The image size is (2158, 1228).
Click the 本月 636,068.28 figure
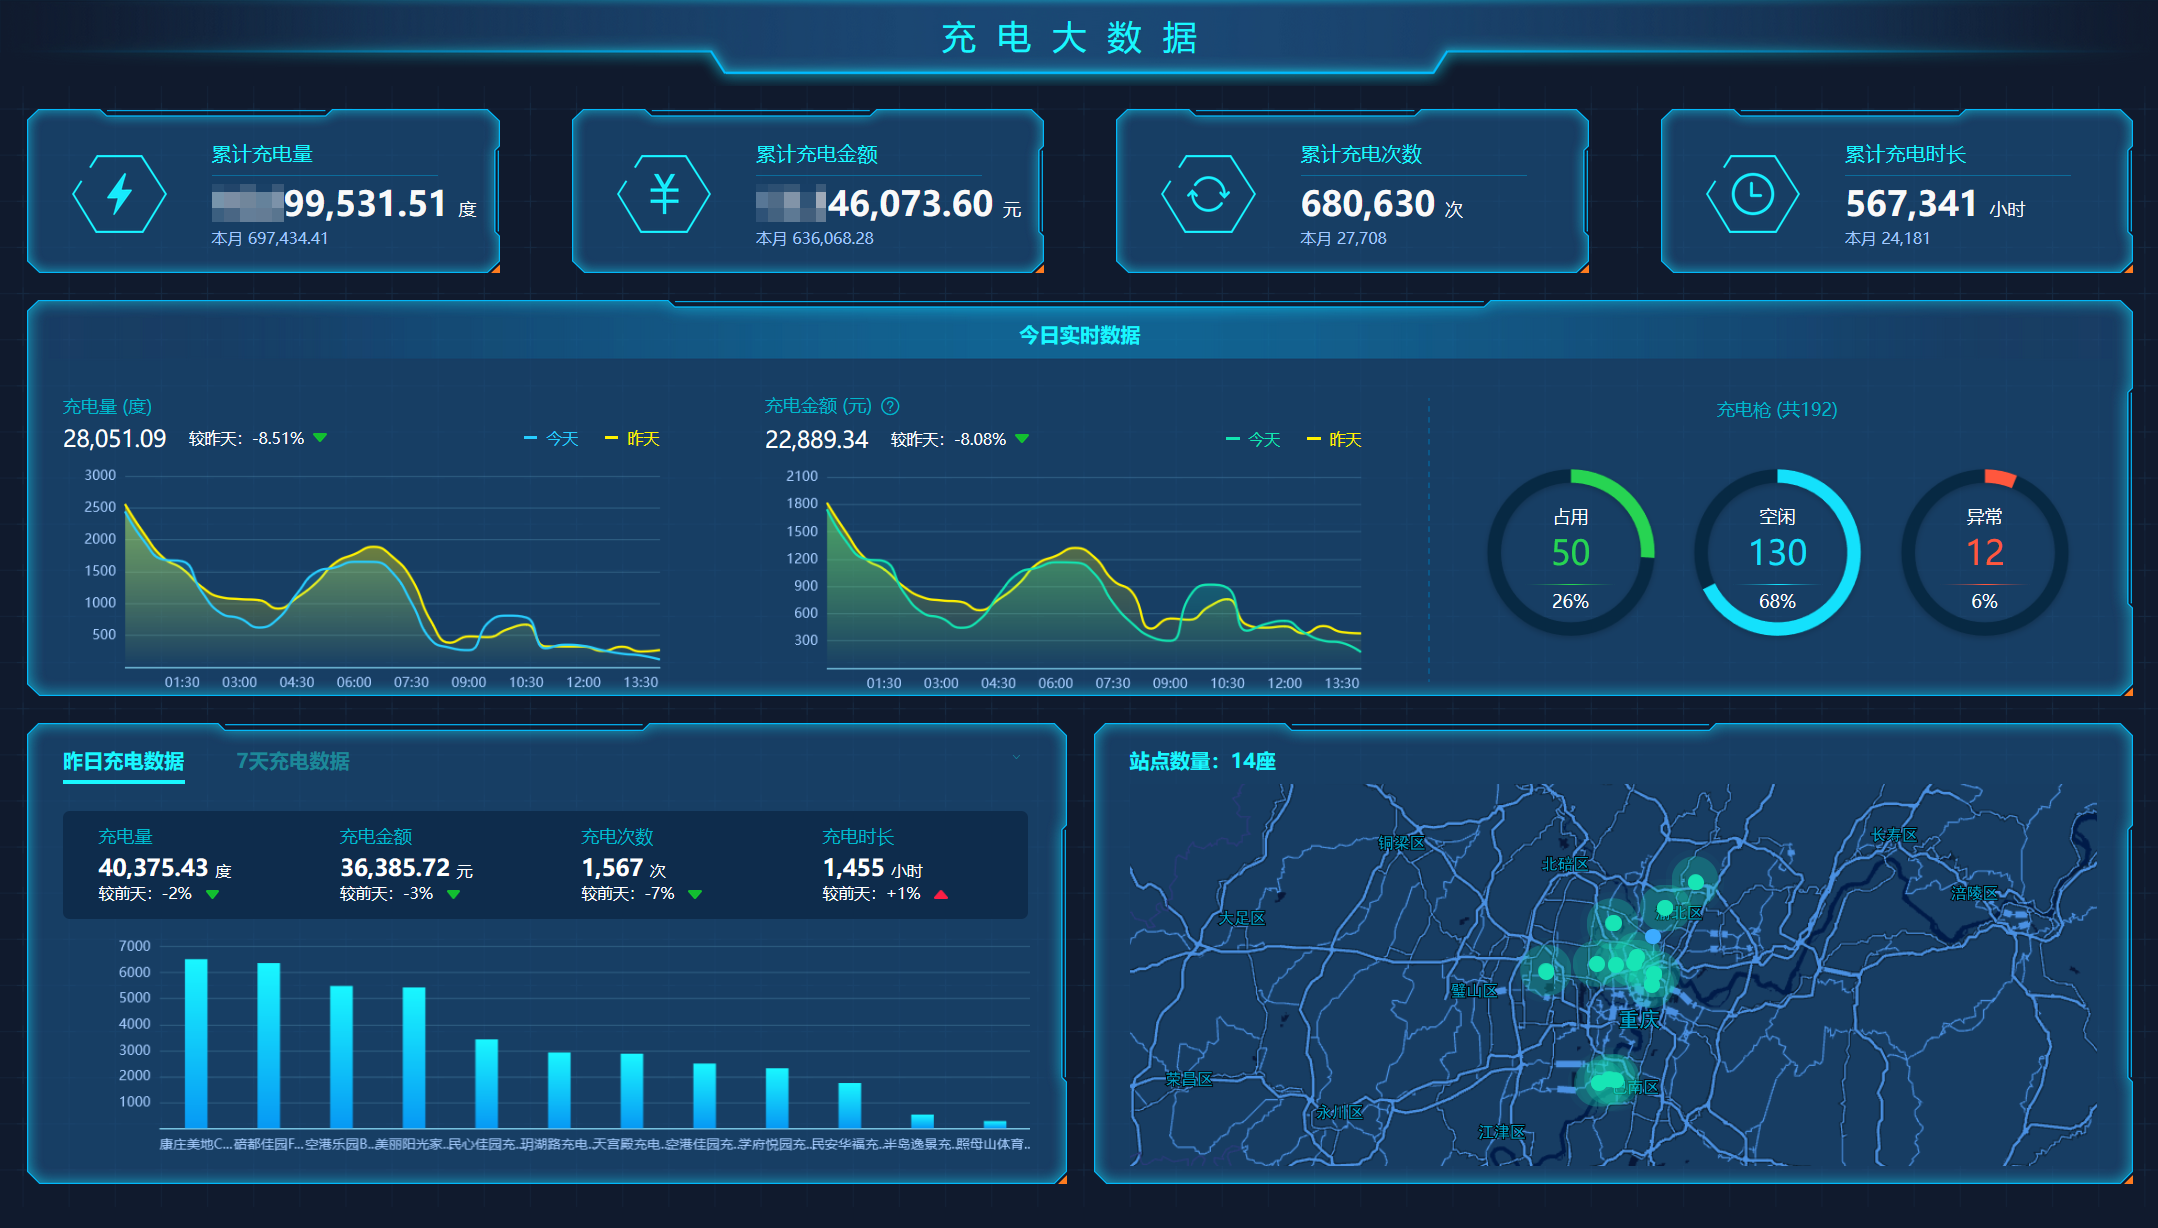[815, 238]
